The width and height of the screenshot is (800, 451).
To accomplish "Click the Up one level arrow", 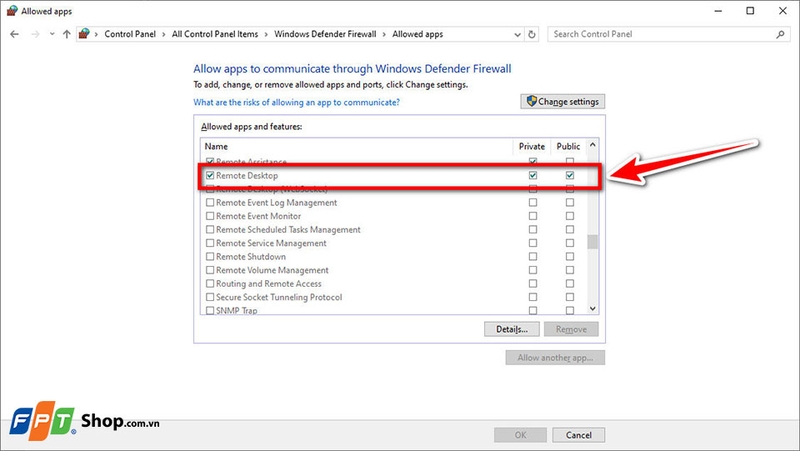I will pos(66,34).
